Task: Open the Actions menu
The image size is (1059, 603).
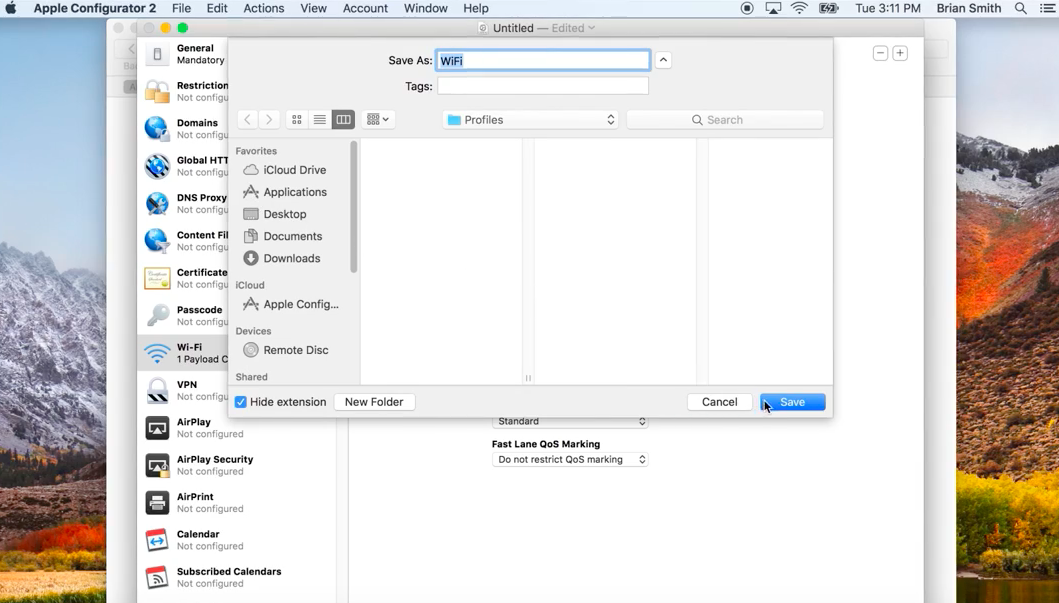Action: pyautogui.click(x=263, y=8)
